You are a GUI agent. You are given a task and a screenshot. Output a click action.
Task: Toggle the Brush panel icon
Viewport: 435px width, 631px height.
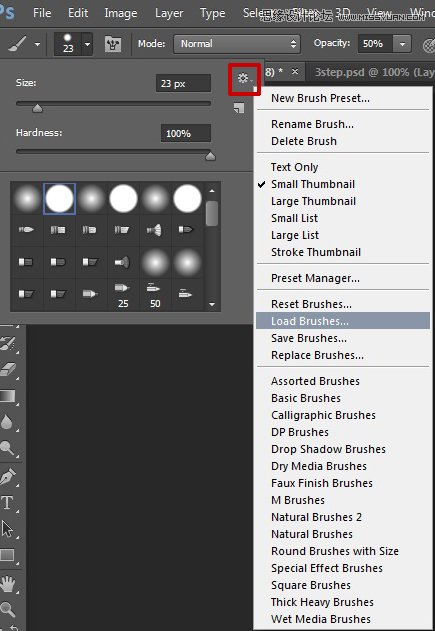click(x=113, y=44)
